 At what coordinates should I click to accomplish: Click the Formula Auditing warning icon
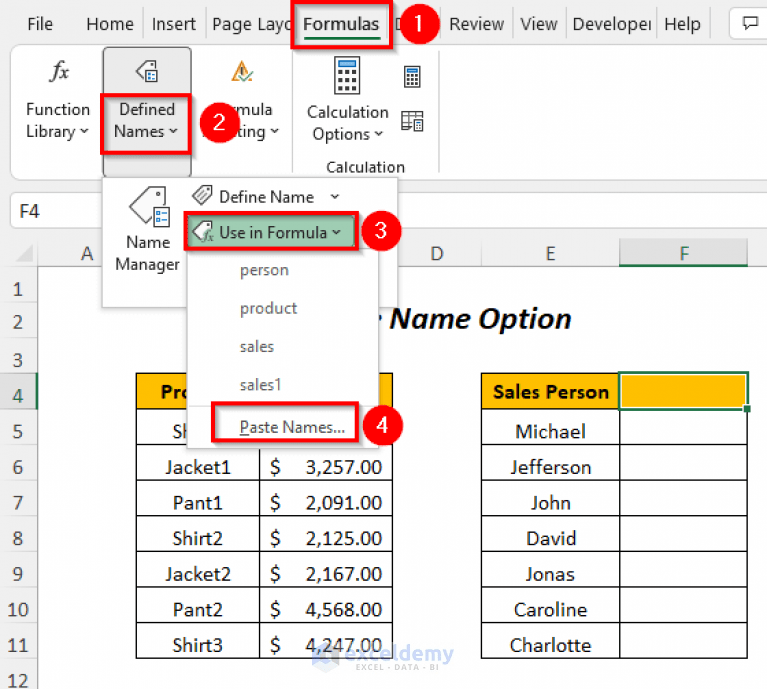coord(242,71)
